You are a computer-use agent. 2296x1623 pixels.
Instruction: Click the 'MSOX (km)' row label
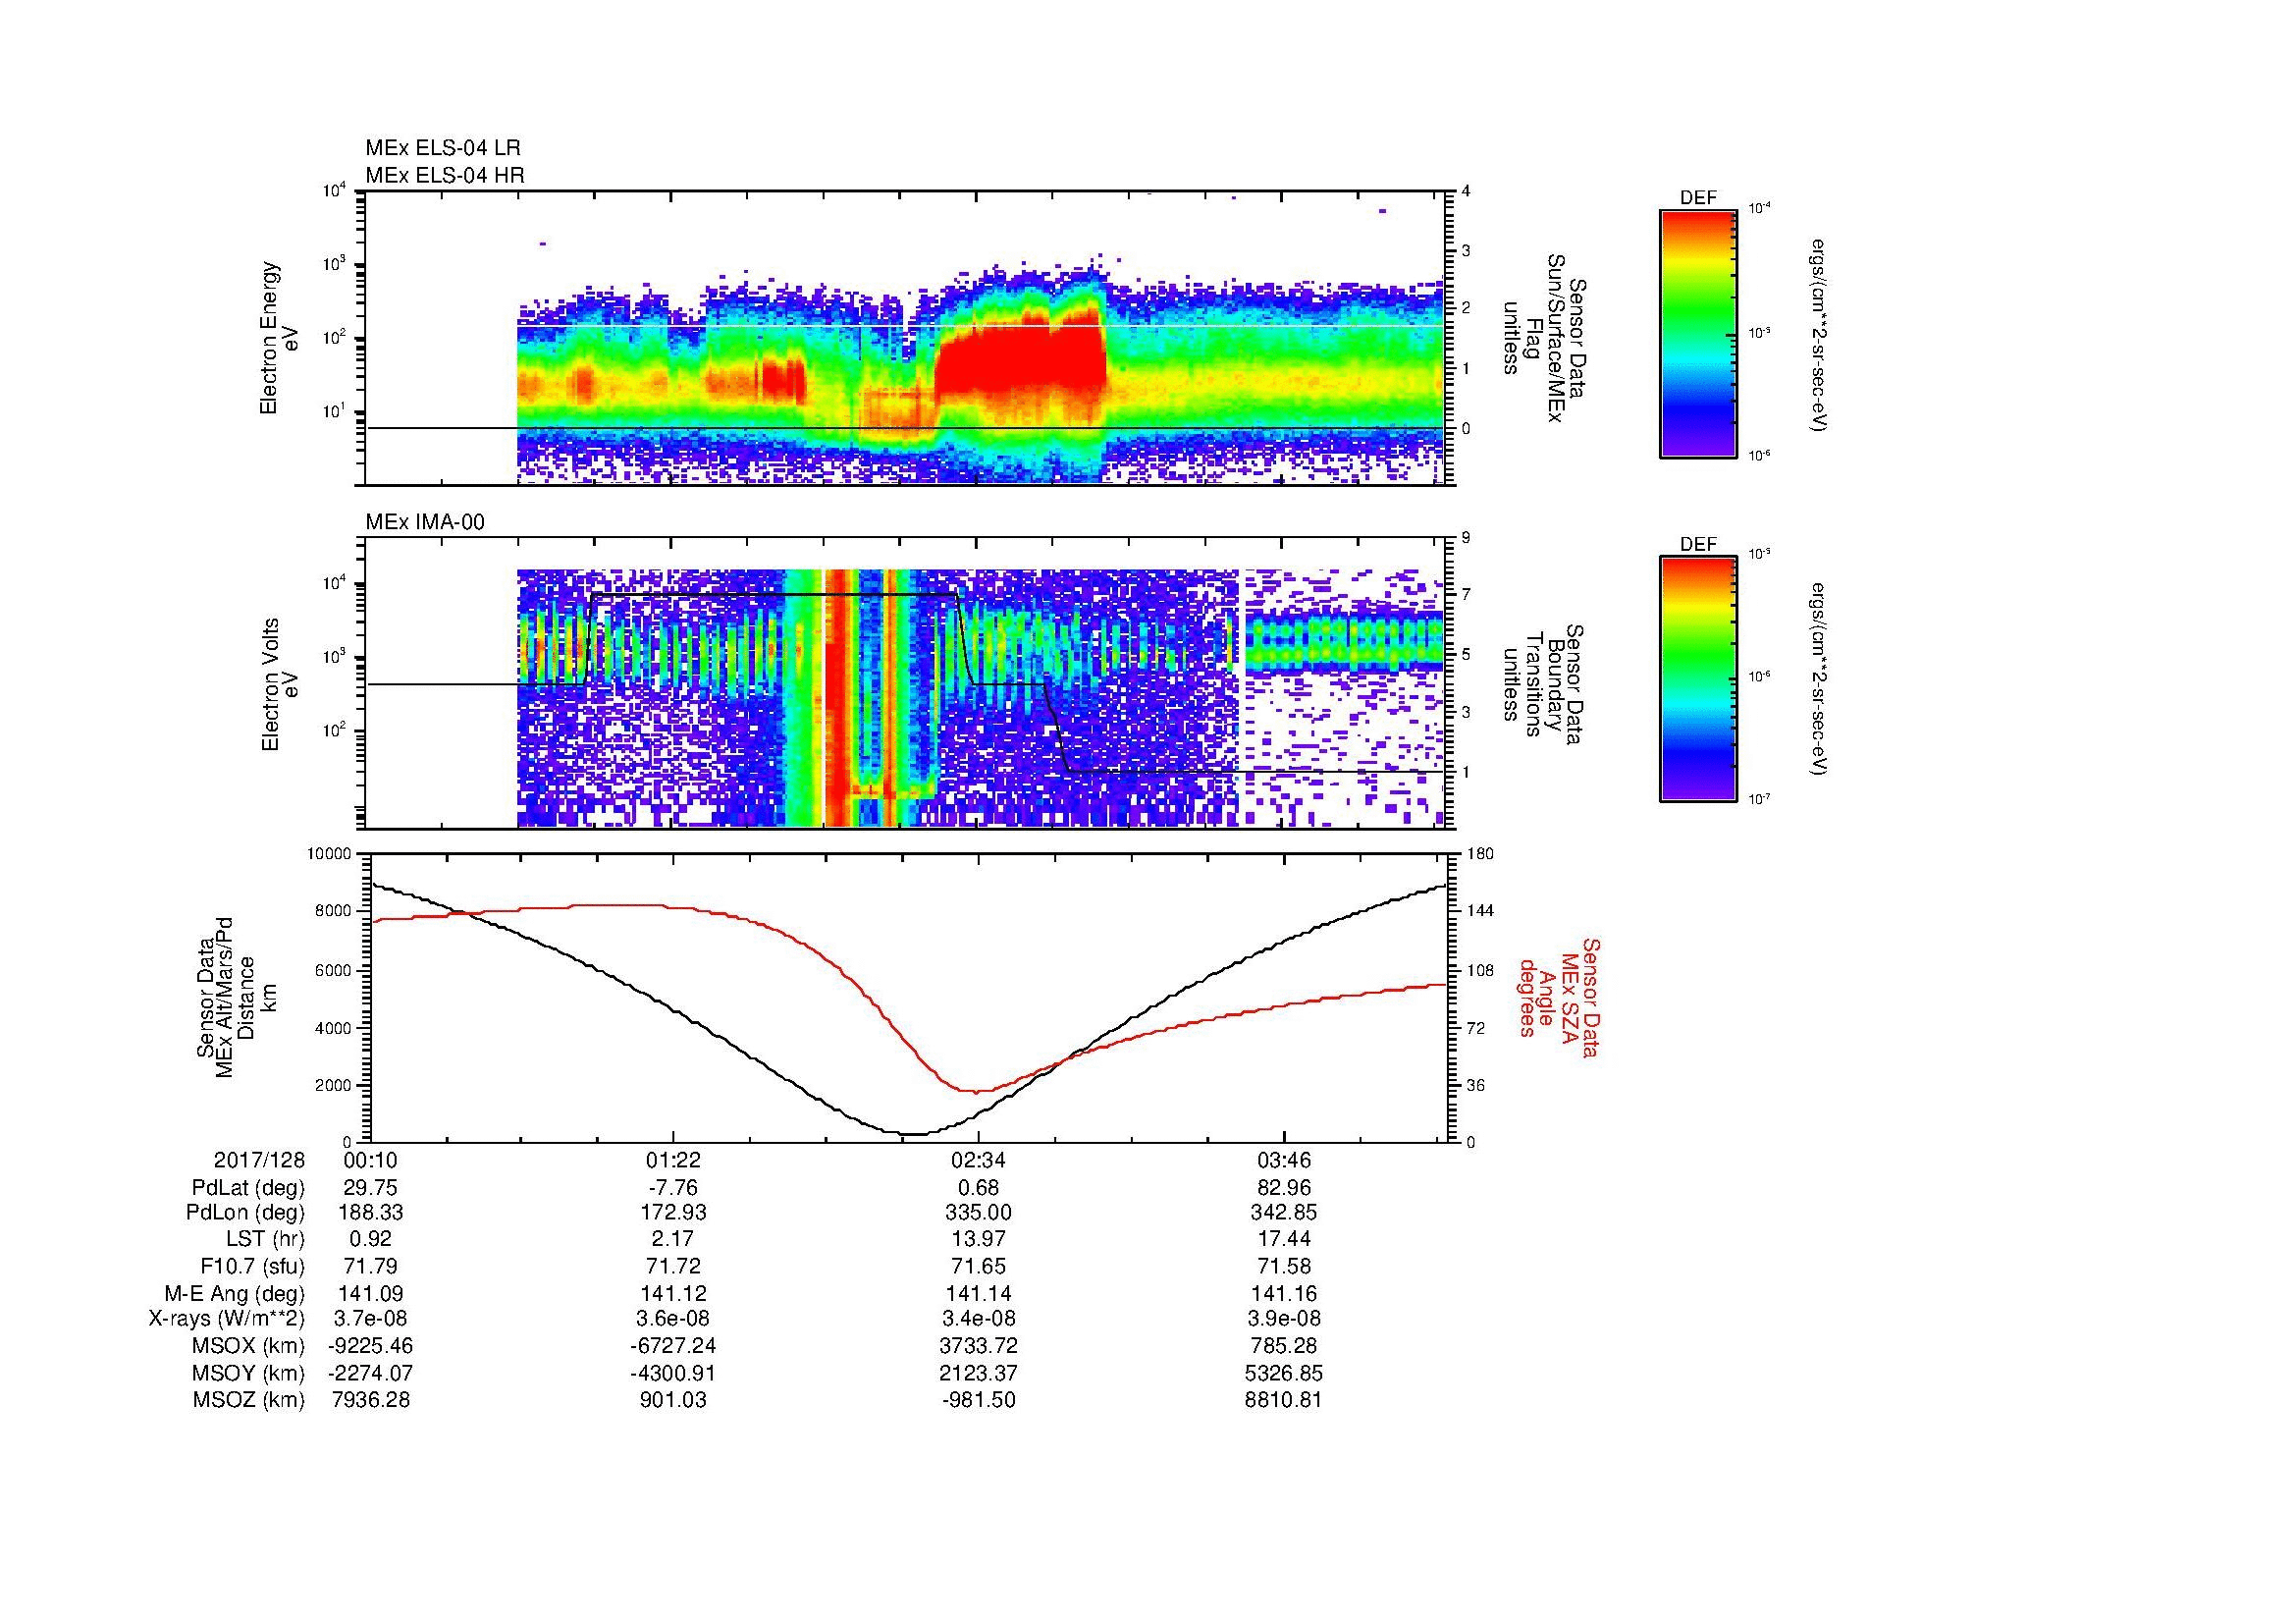[x=248, y=1346]
